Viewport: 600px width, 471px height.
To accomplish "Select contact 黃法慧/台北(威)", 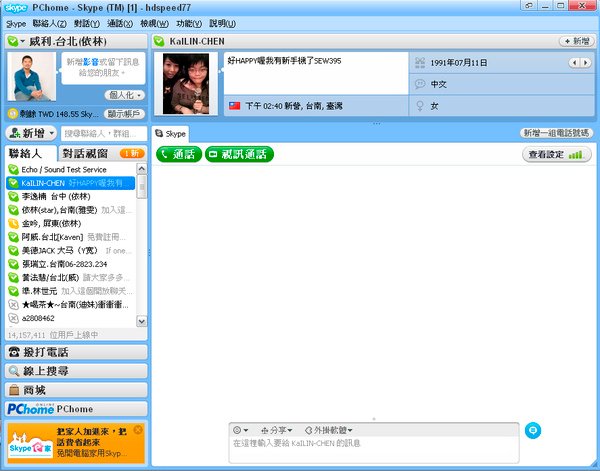I will (71, 277).
